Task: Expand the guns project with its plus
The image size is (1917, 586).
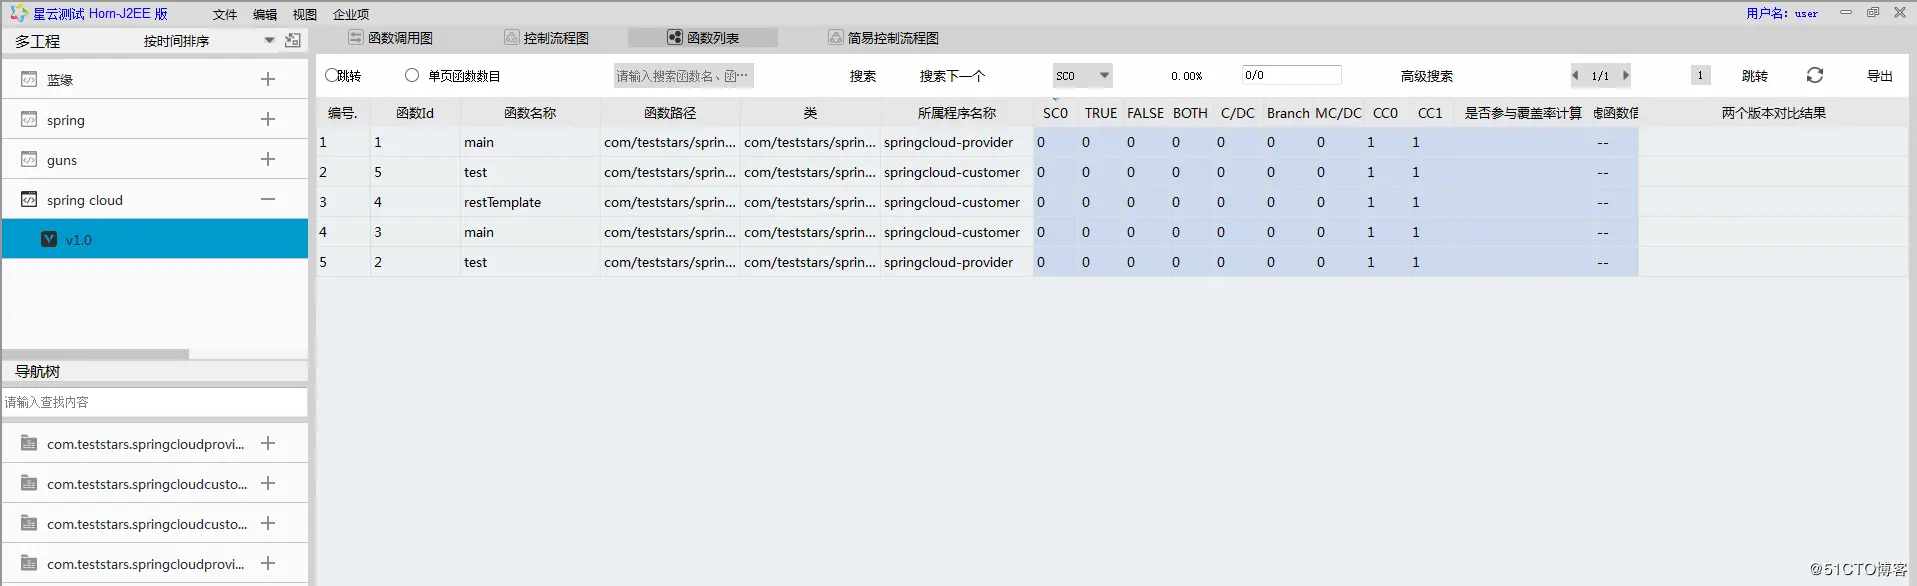Action: point(268,159)
